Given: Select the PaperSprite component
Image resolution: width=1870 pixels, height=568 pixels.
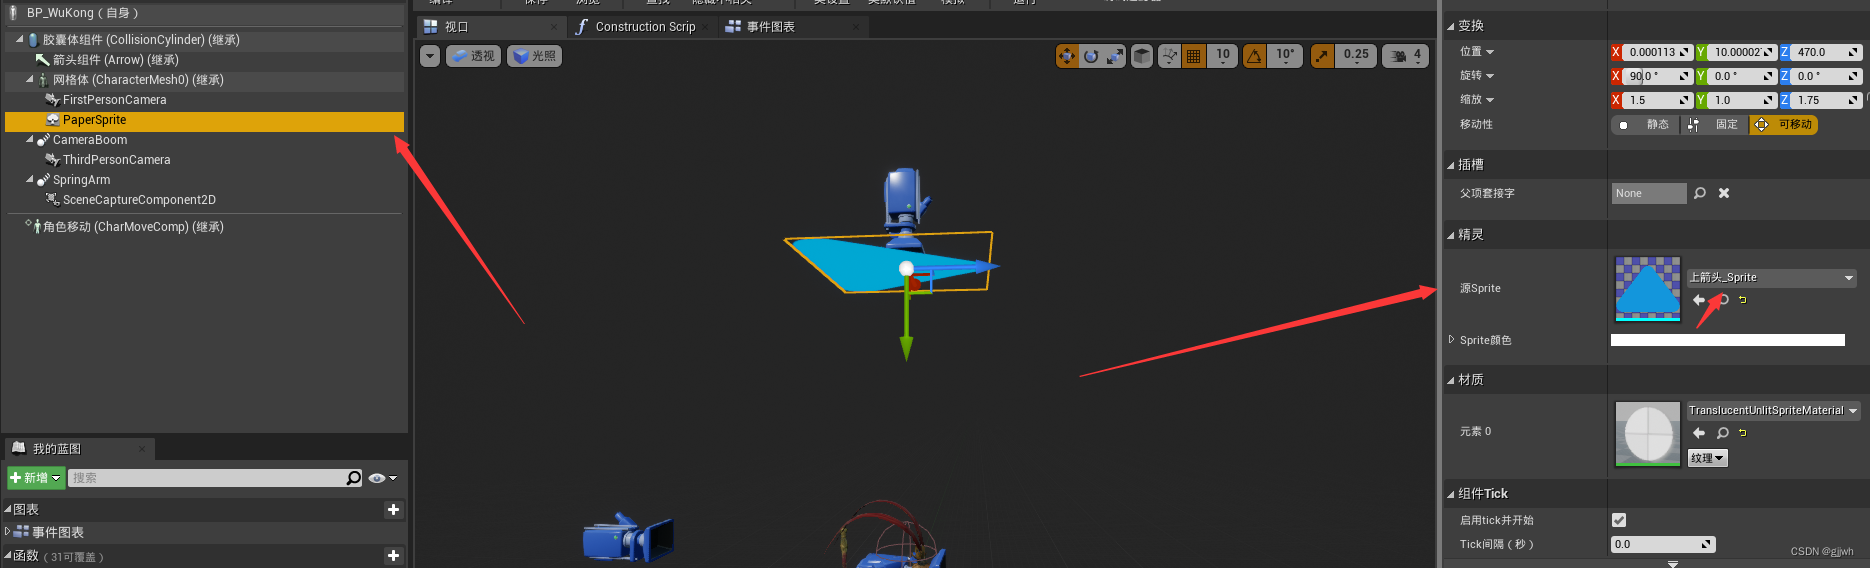Looking at the screenshot, I should point(204,120).
